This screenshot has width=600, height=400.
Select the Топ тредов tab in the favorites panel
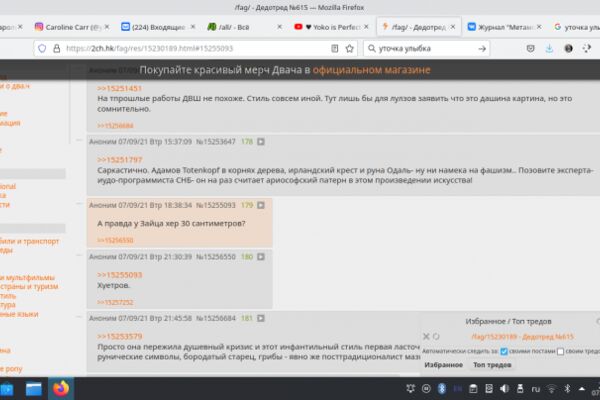tap(492, 365)
